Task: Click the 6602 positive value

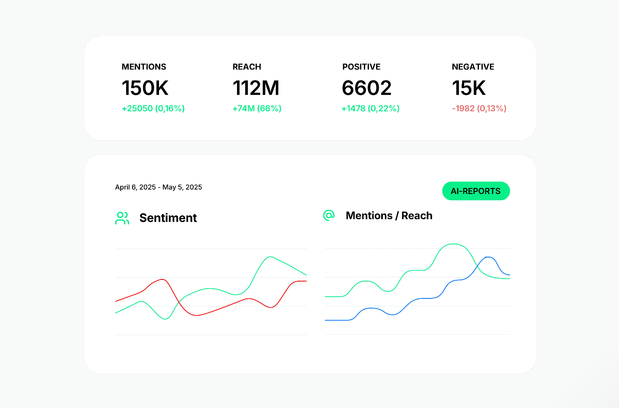Action: click(367, 88)
